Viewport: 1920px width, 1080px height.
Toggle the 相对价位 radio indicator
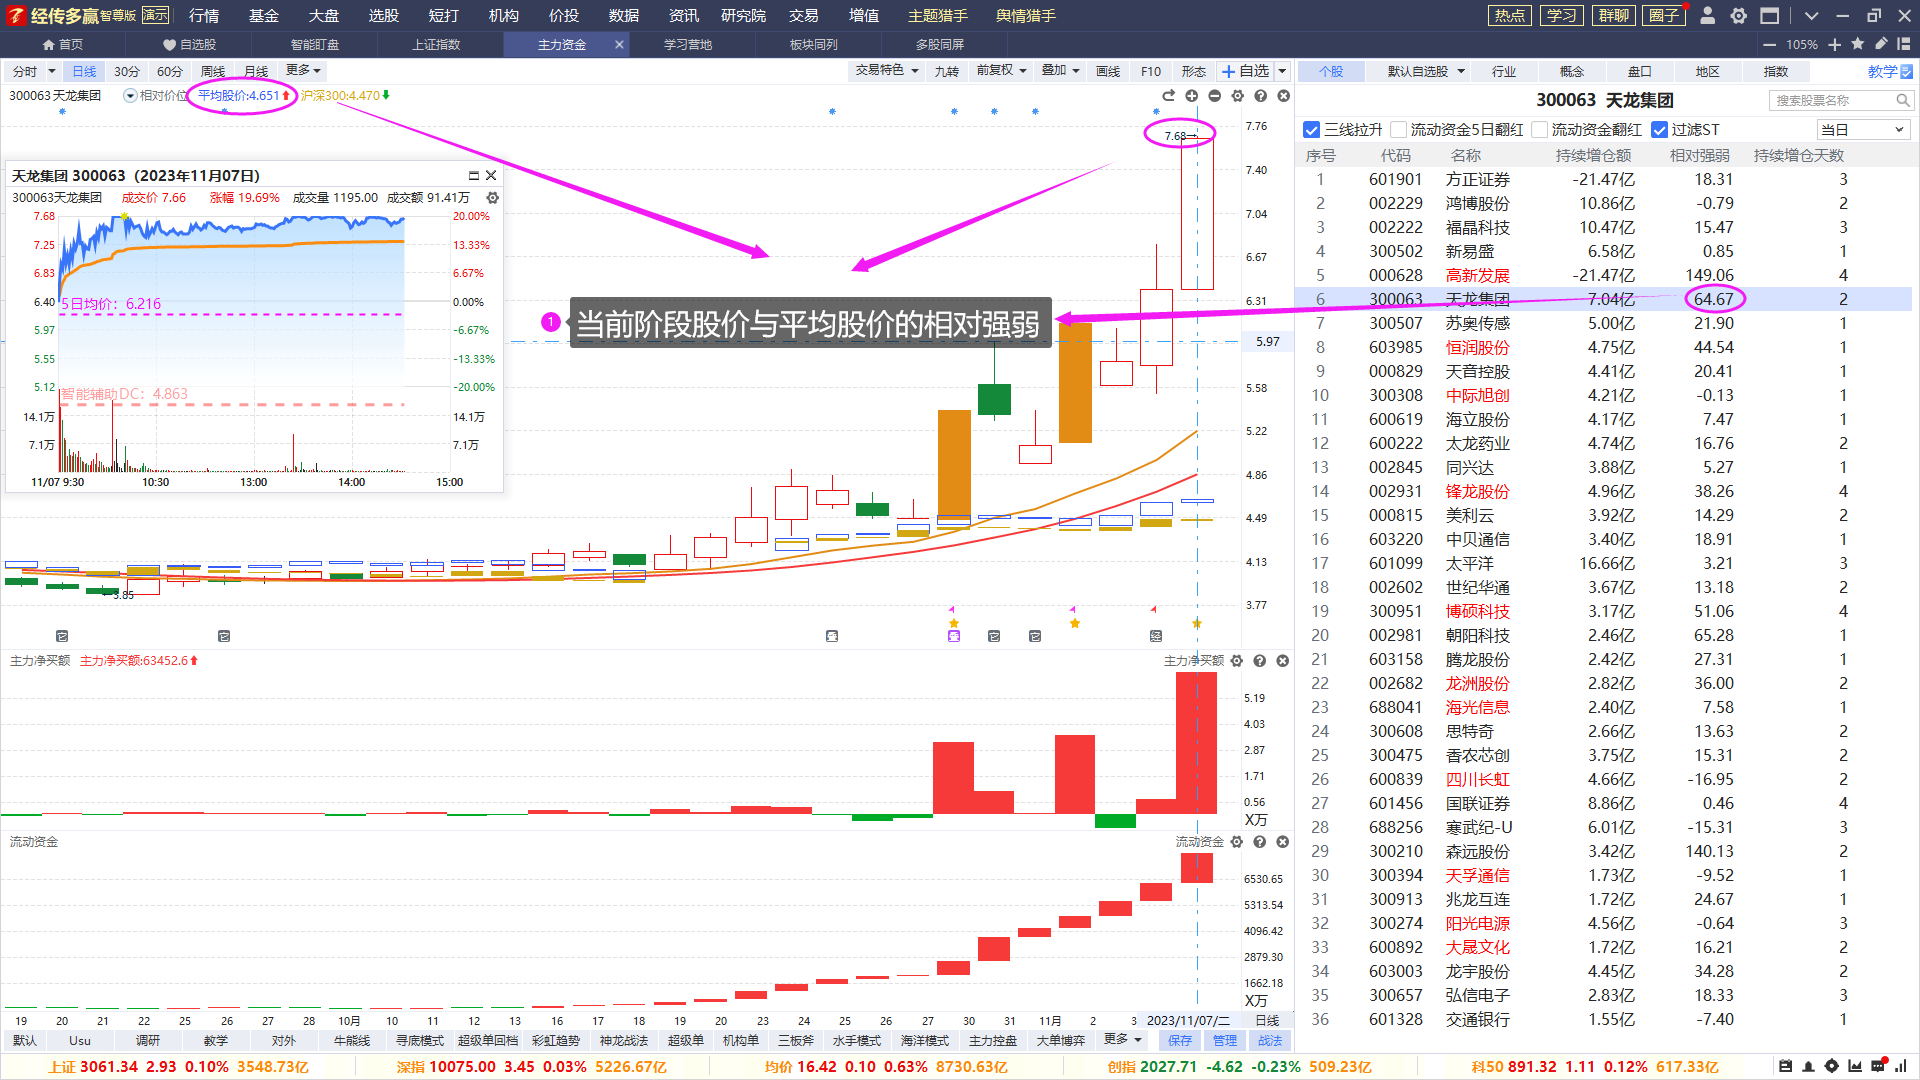coord(130,96)
